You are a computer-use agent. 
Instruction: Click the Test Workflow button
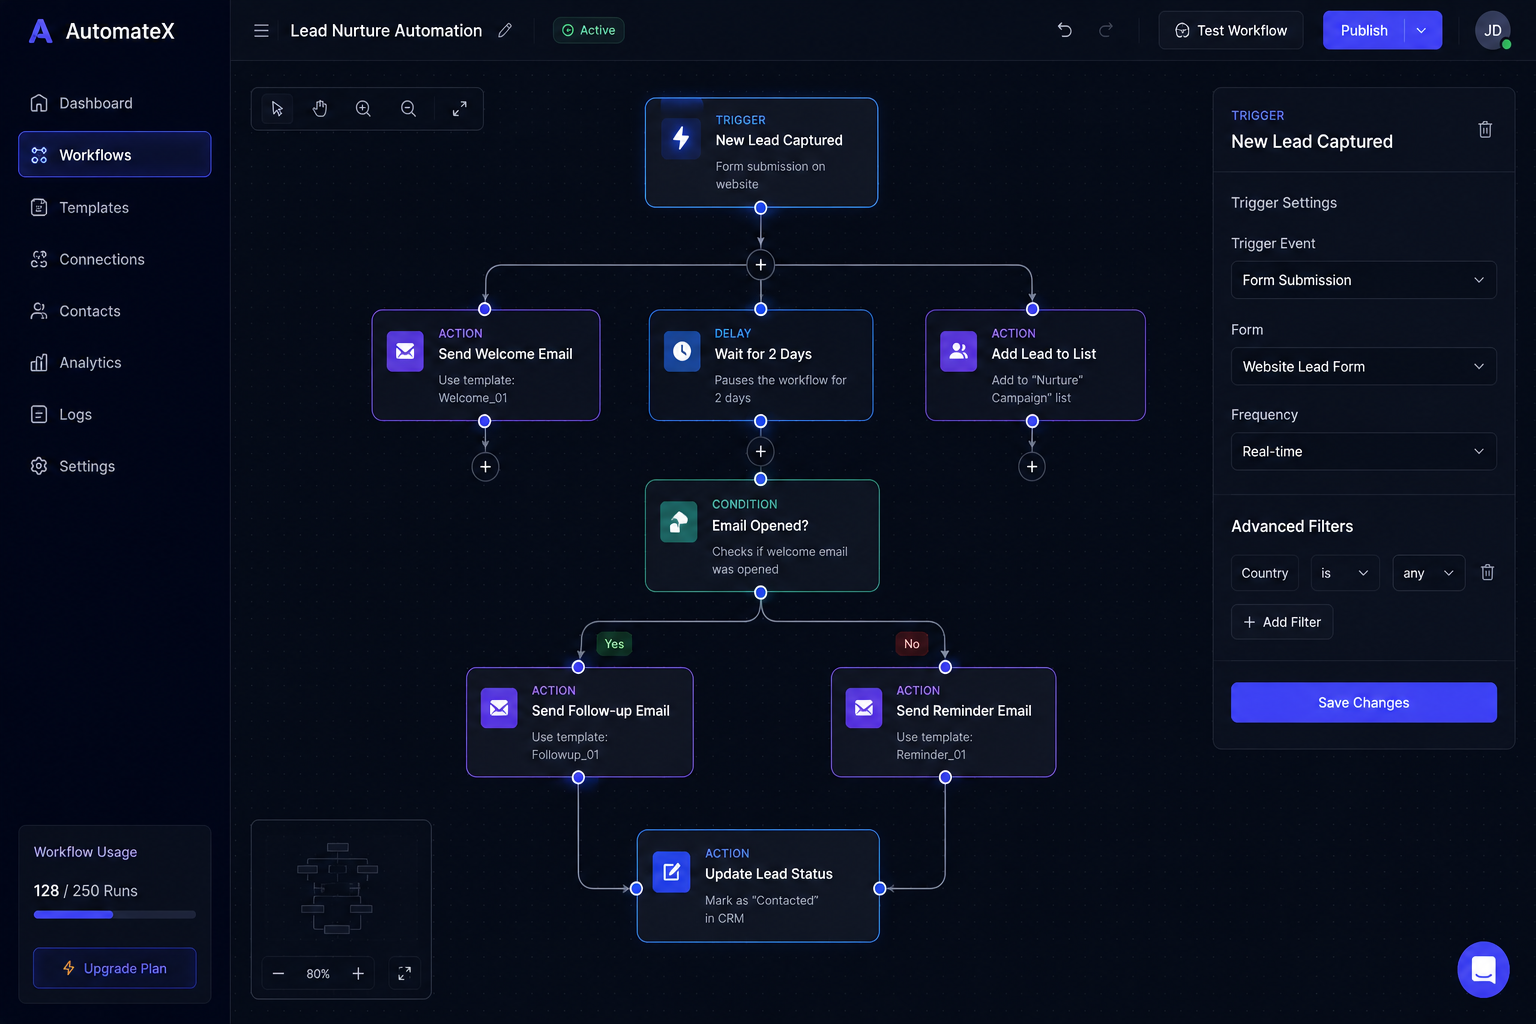(x=1231, y=30)
